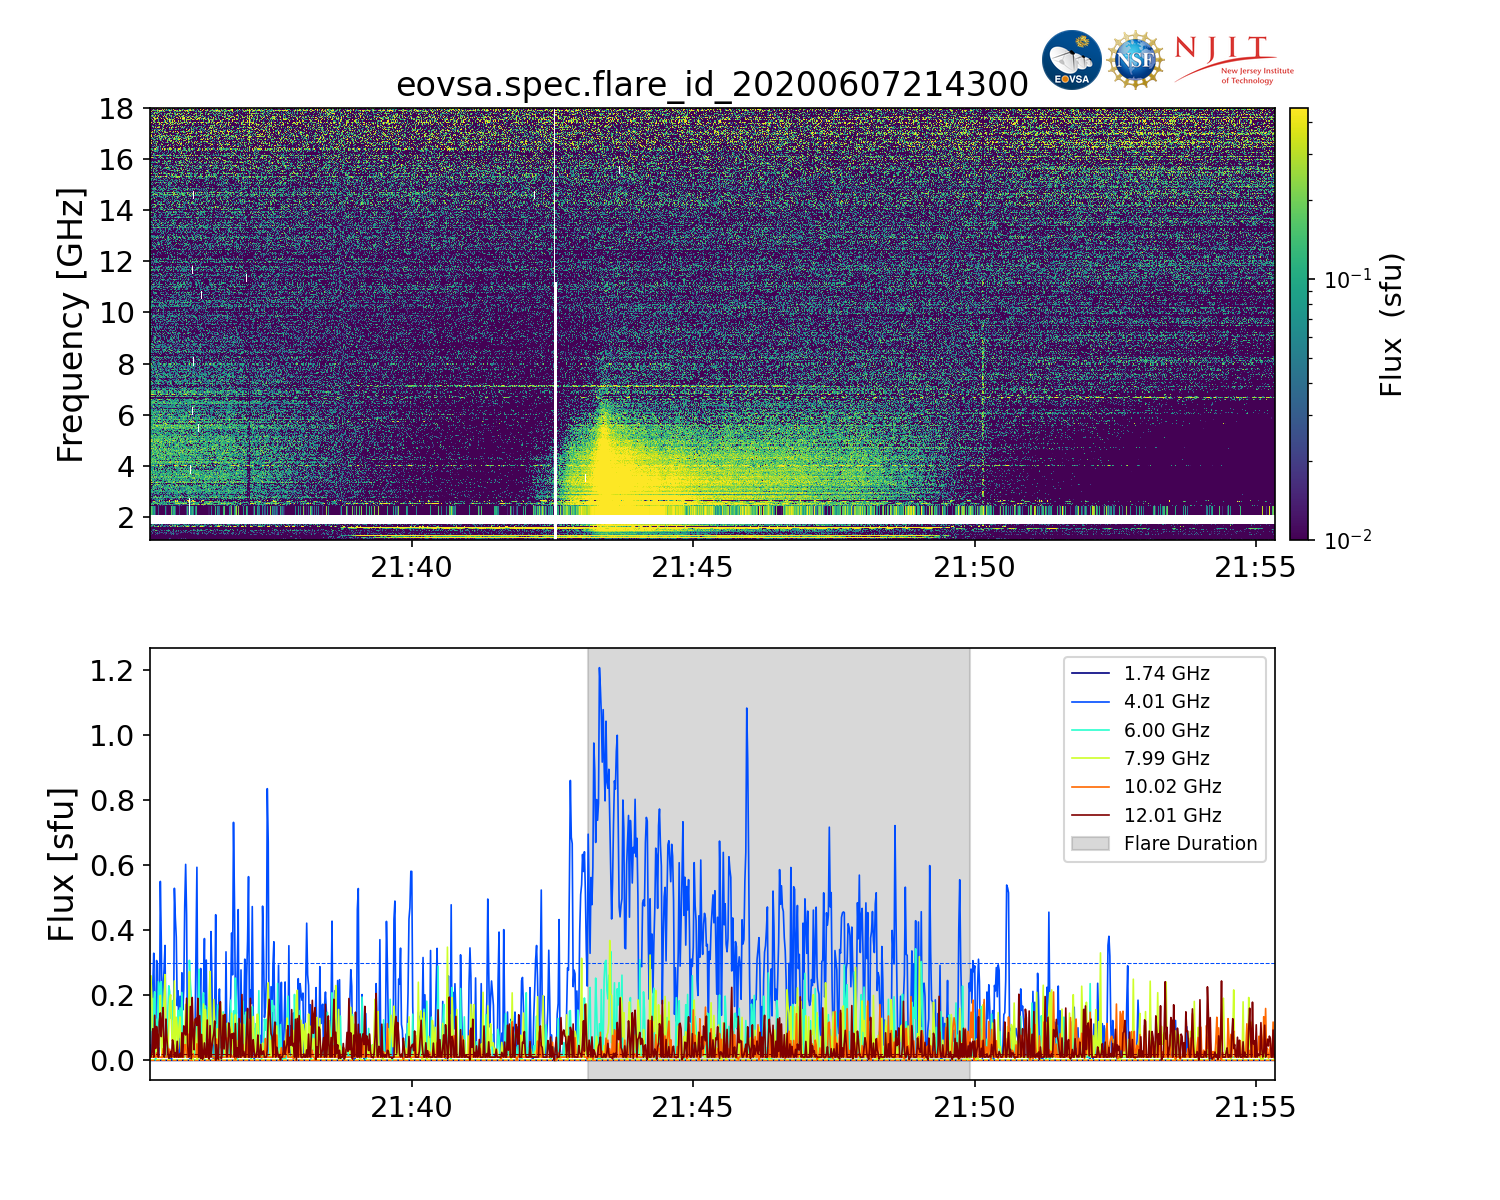The height and width of the screenshot is (1200, 1500).
Task: Click the 18 tick on the frequency axis
Action: 117,108
